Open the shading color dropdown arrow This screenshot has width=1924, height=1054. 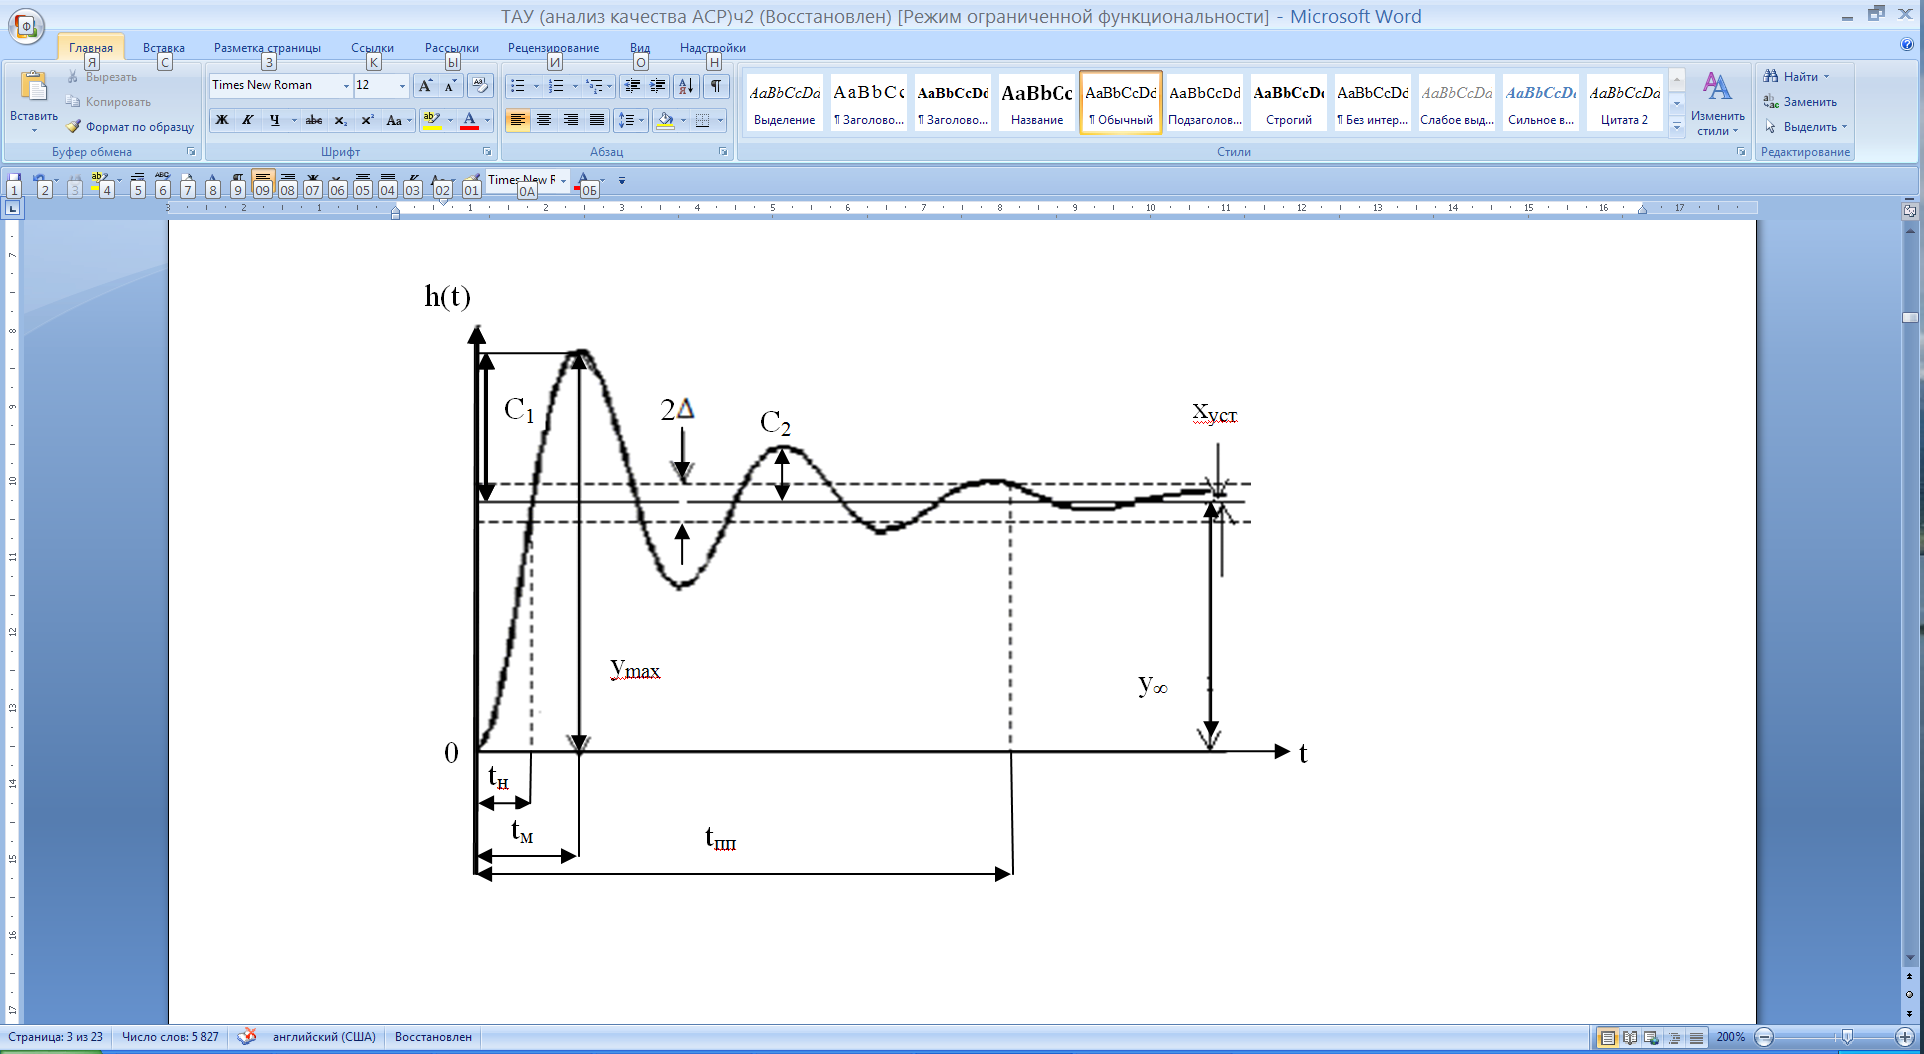point(683,120)
